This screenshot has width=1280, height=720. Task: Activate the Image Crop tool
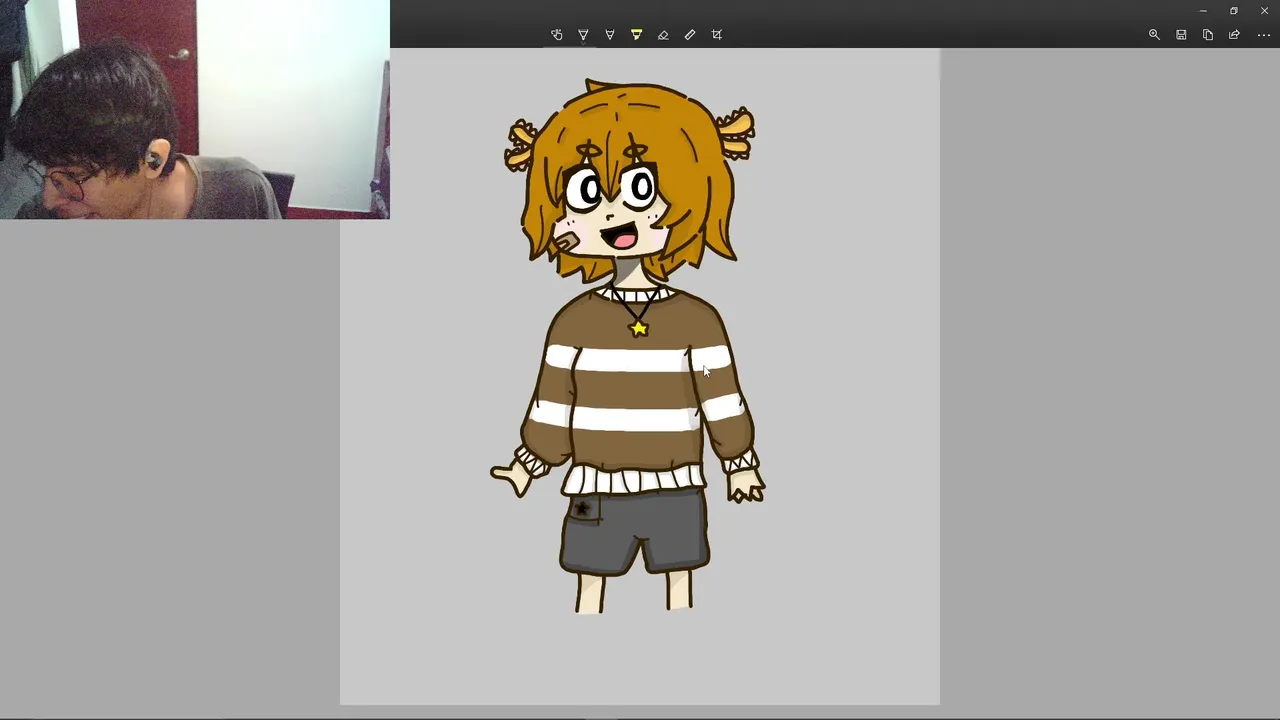pyautogui.click(x=717, y=35)
